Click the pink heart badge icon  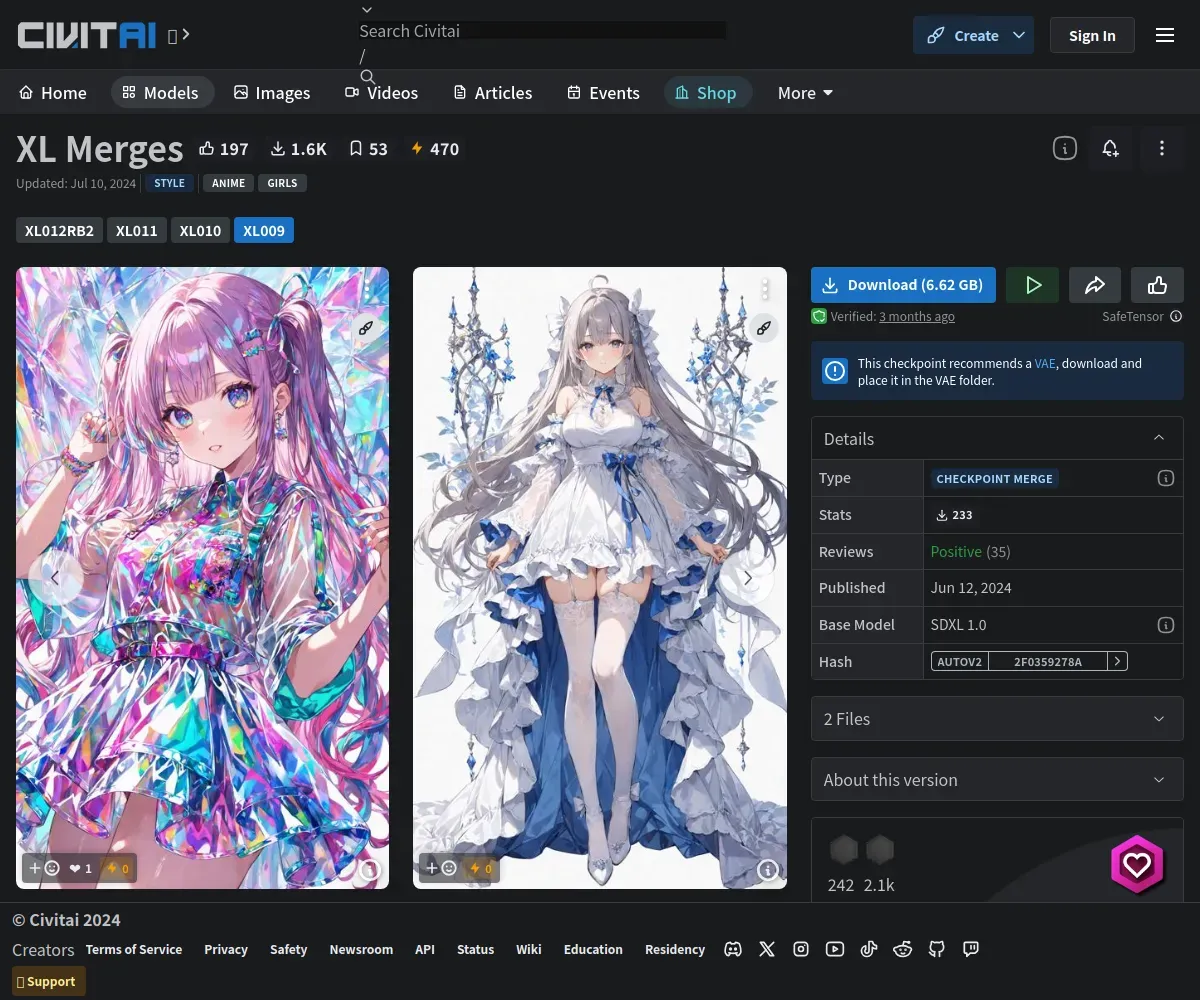pos(1137,864)
